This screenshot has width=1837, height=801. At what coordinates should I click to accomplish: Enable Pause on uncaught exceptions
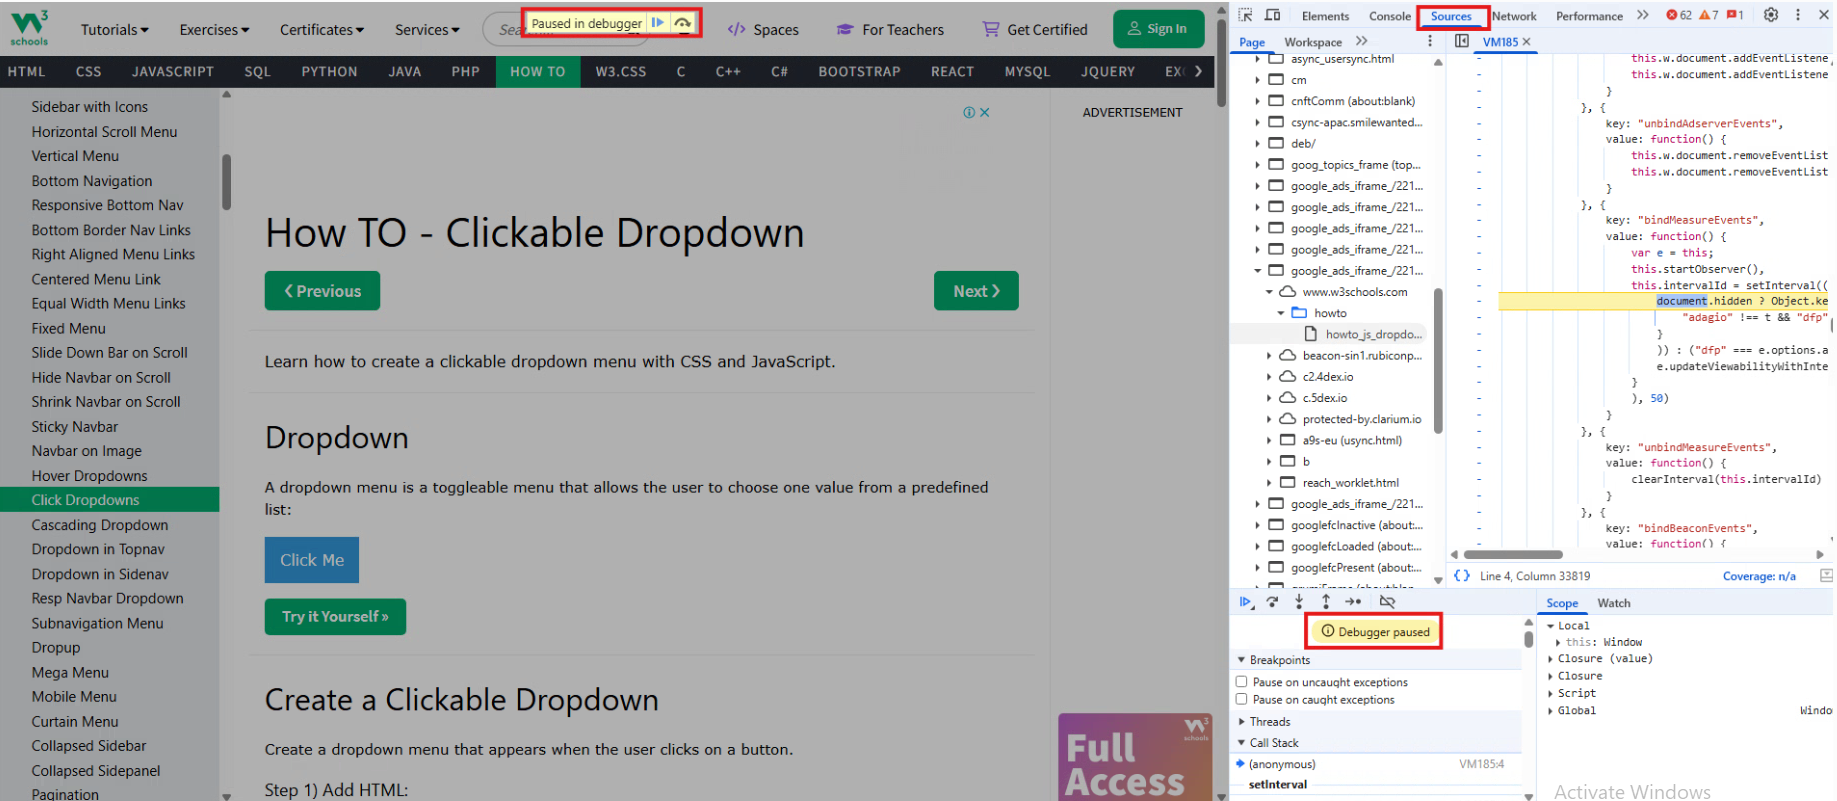(x=1242, y=682)
